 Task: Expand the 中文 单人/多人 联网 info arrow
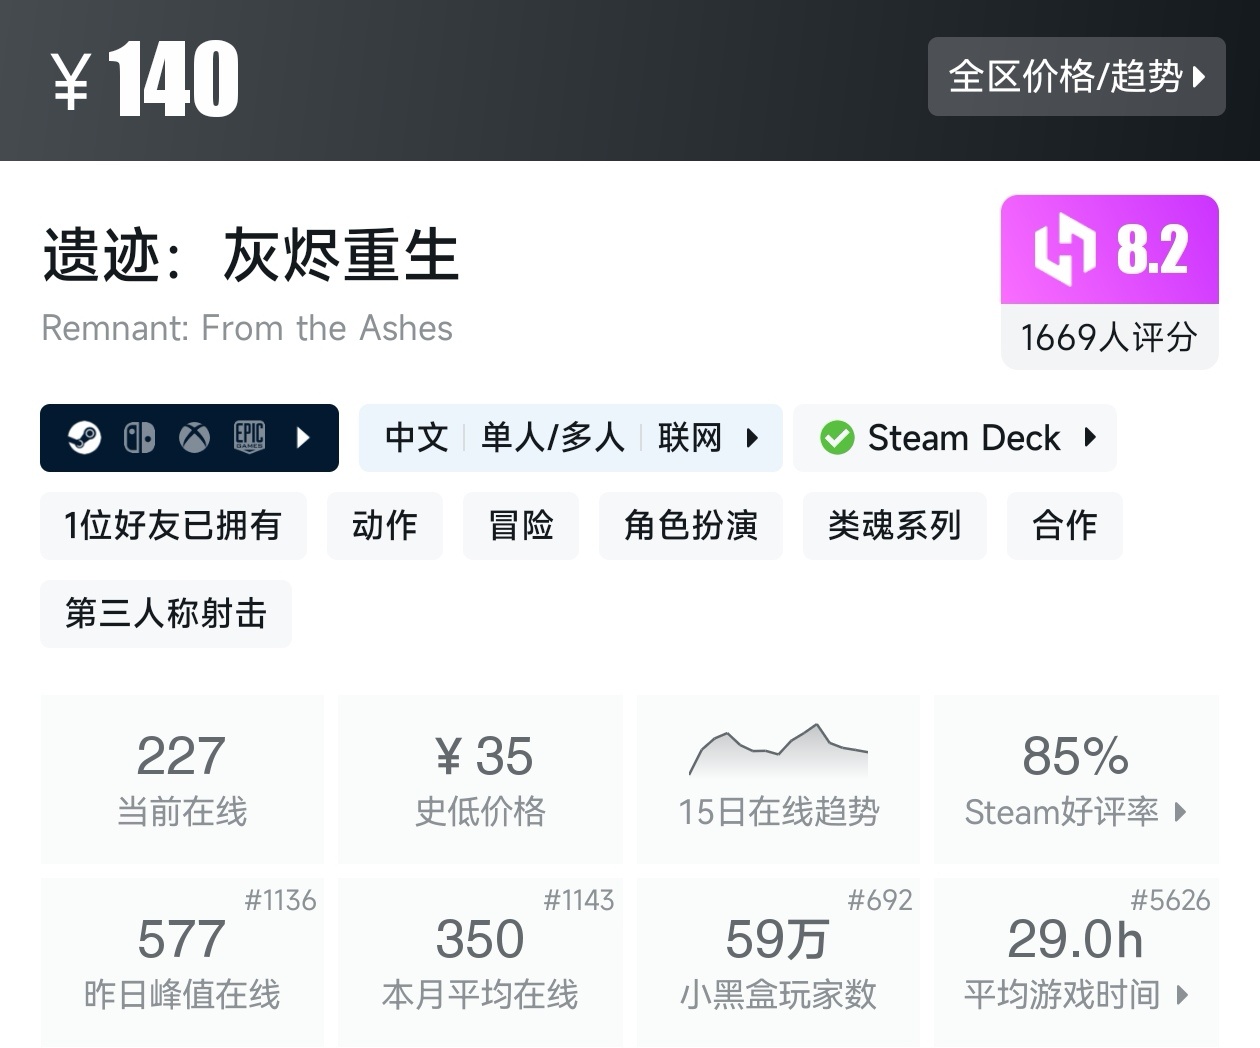752,438
